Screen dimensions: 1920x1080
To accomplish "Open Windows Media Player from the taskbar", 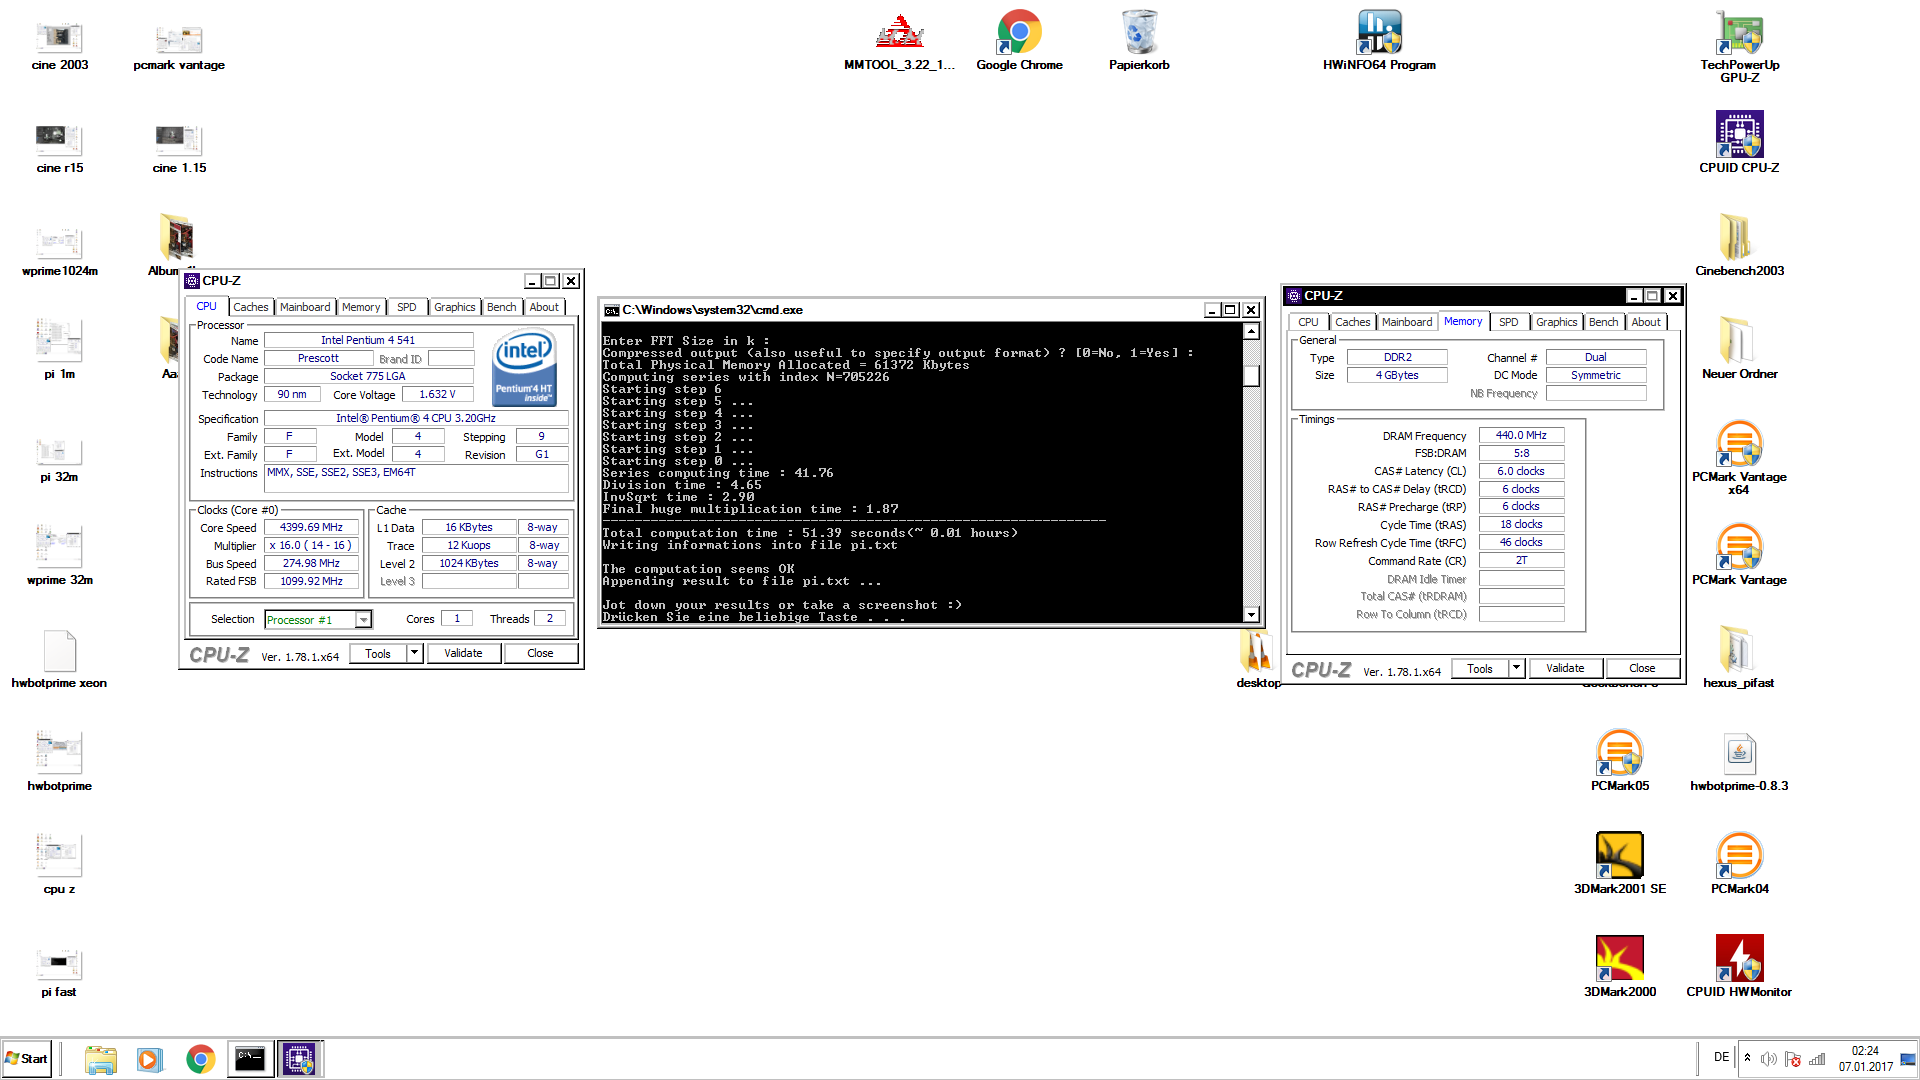I will 150,1059.
